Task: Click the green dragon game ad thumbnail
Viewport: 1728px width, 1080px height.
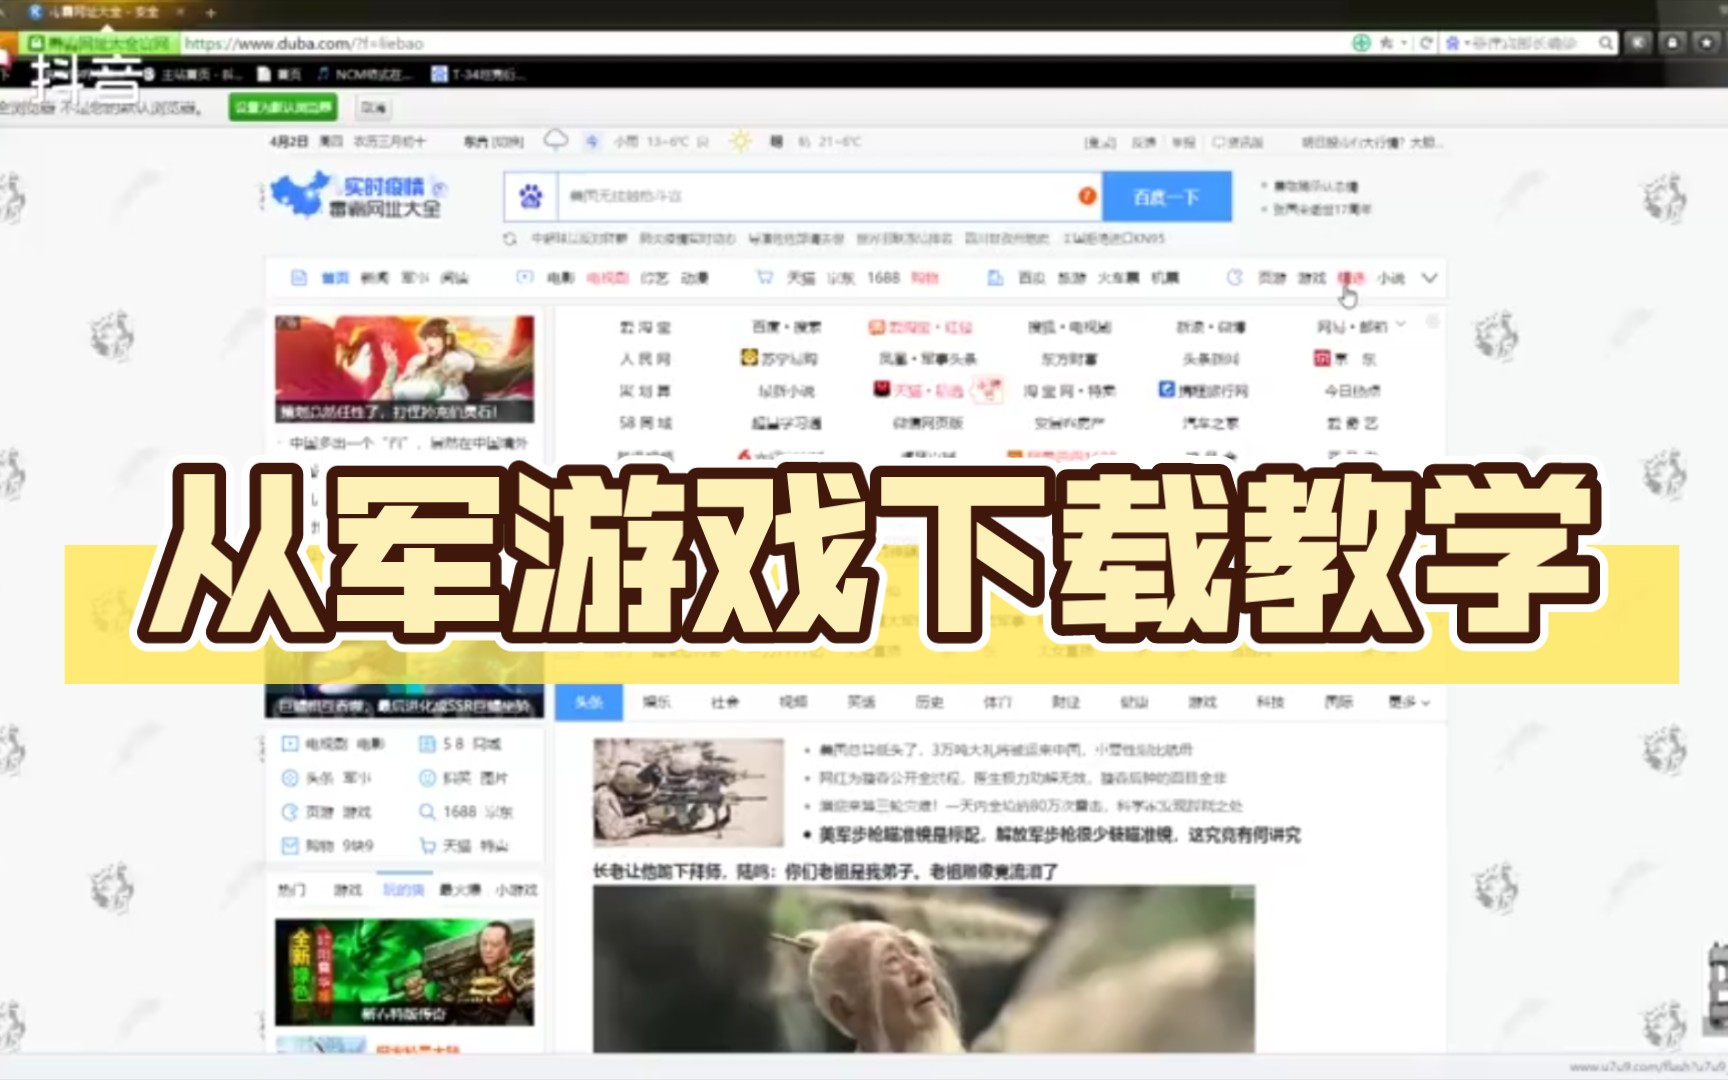Action: [405, 972]
